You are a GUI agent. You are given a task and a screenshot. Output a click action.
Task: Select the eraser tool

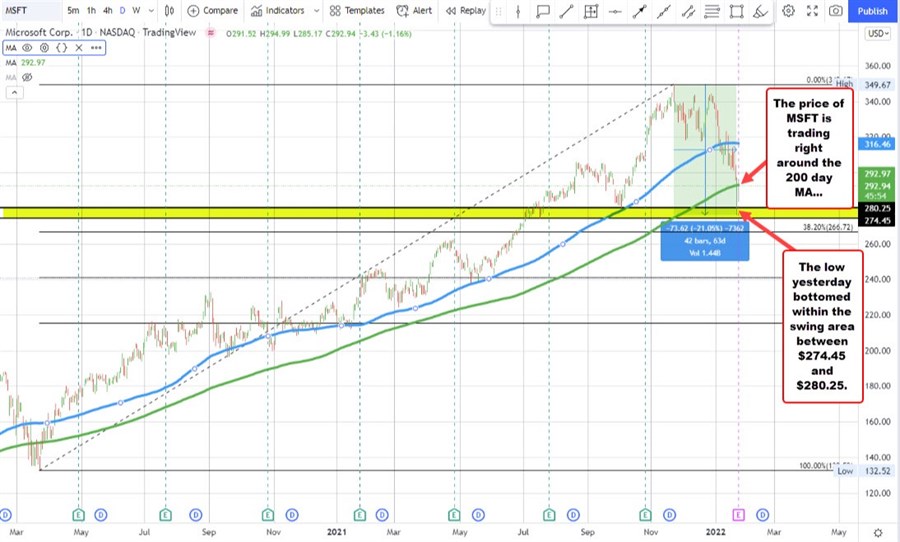point(761,11)
